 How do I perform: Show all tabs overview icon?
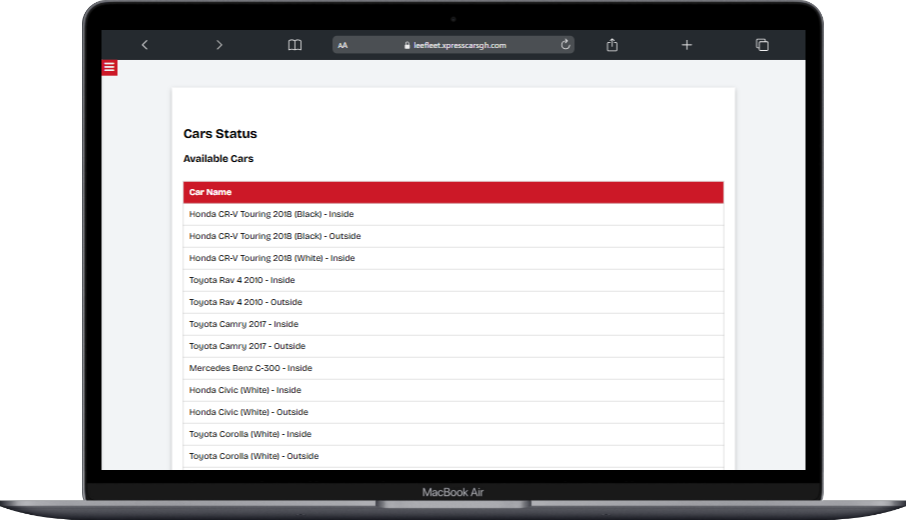762,45
